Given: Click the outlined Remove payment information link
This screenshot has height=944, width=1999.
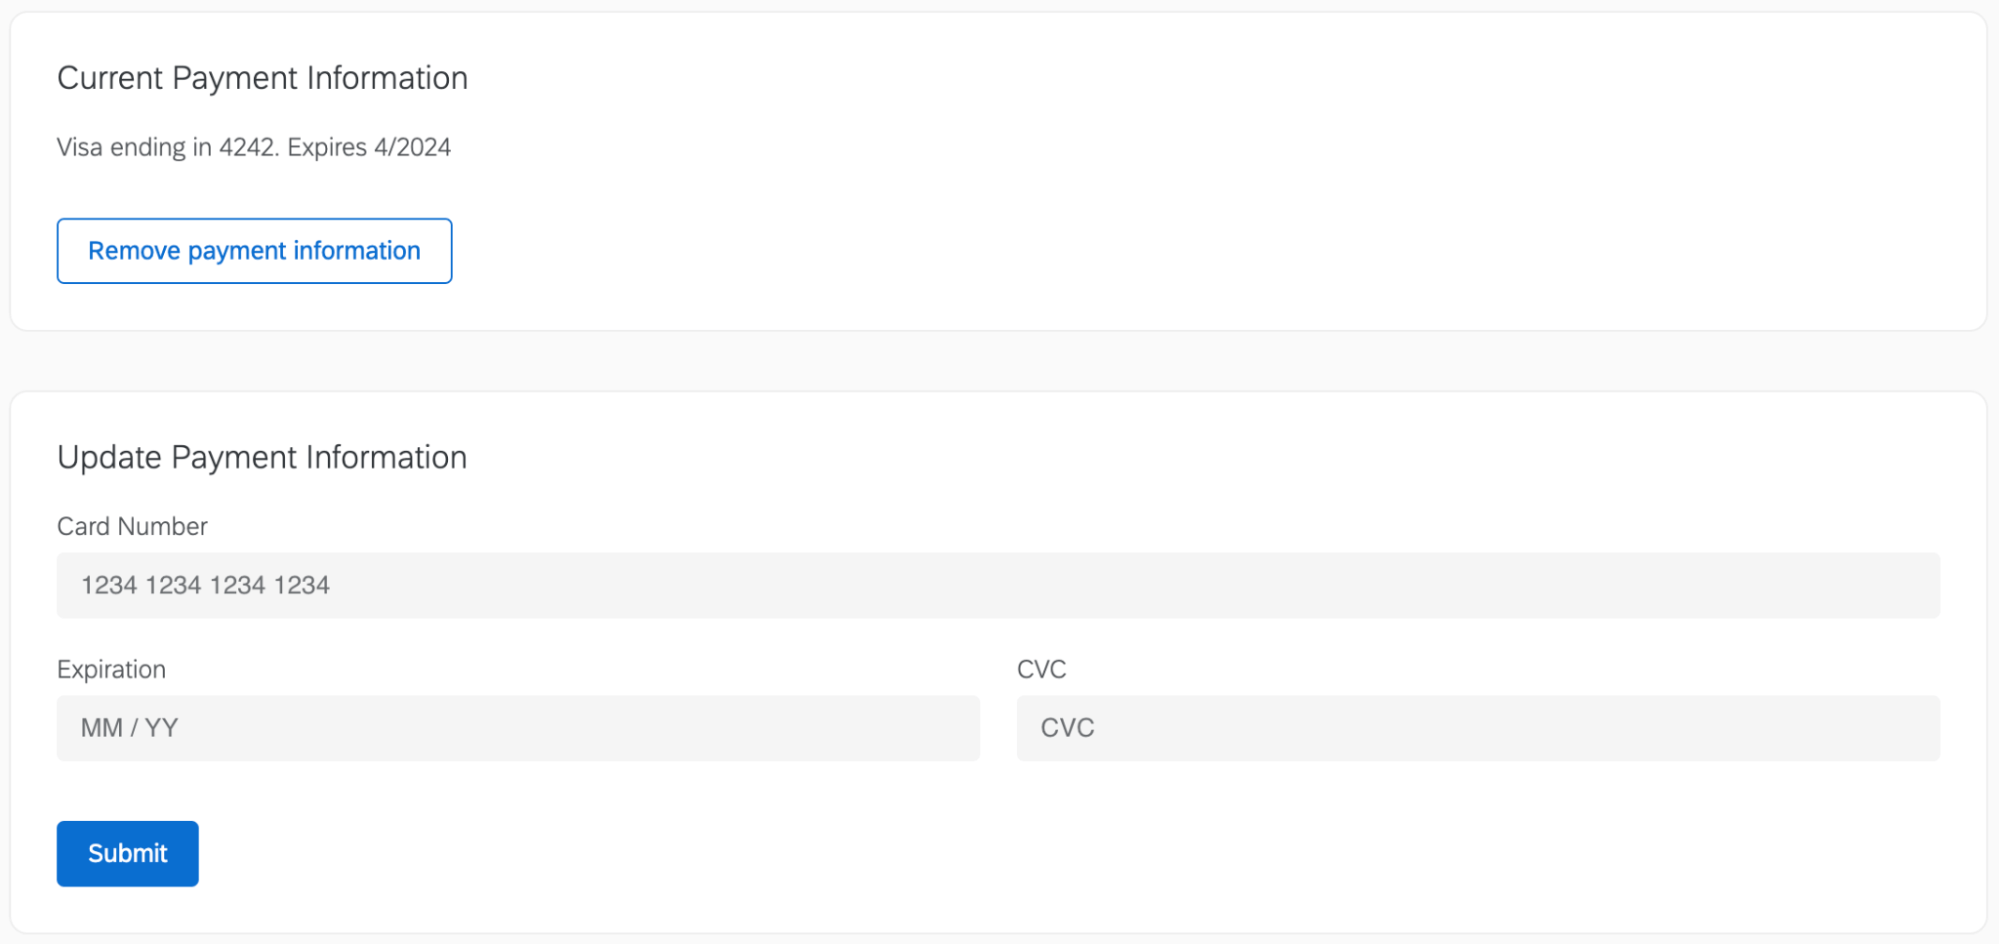Looking at the screenshot, I should 254,250.
